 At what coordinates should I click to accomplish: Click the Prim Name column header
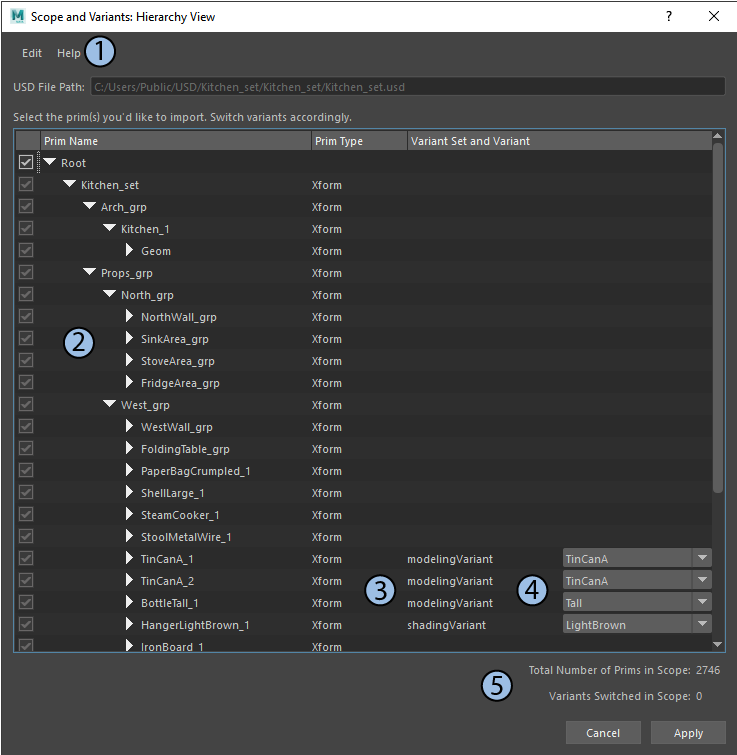[x=176, y=141]
